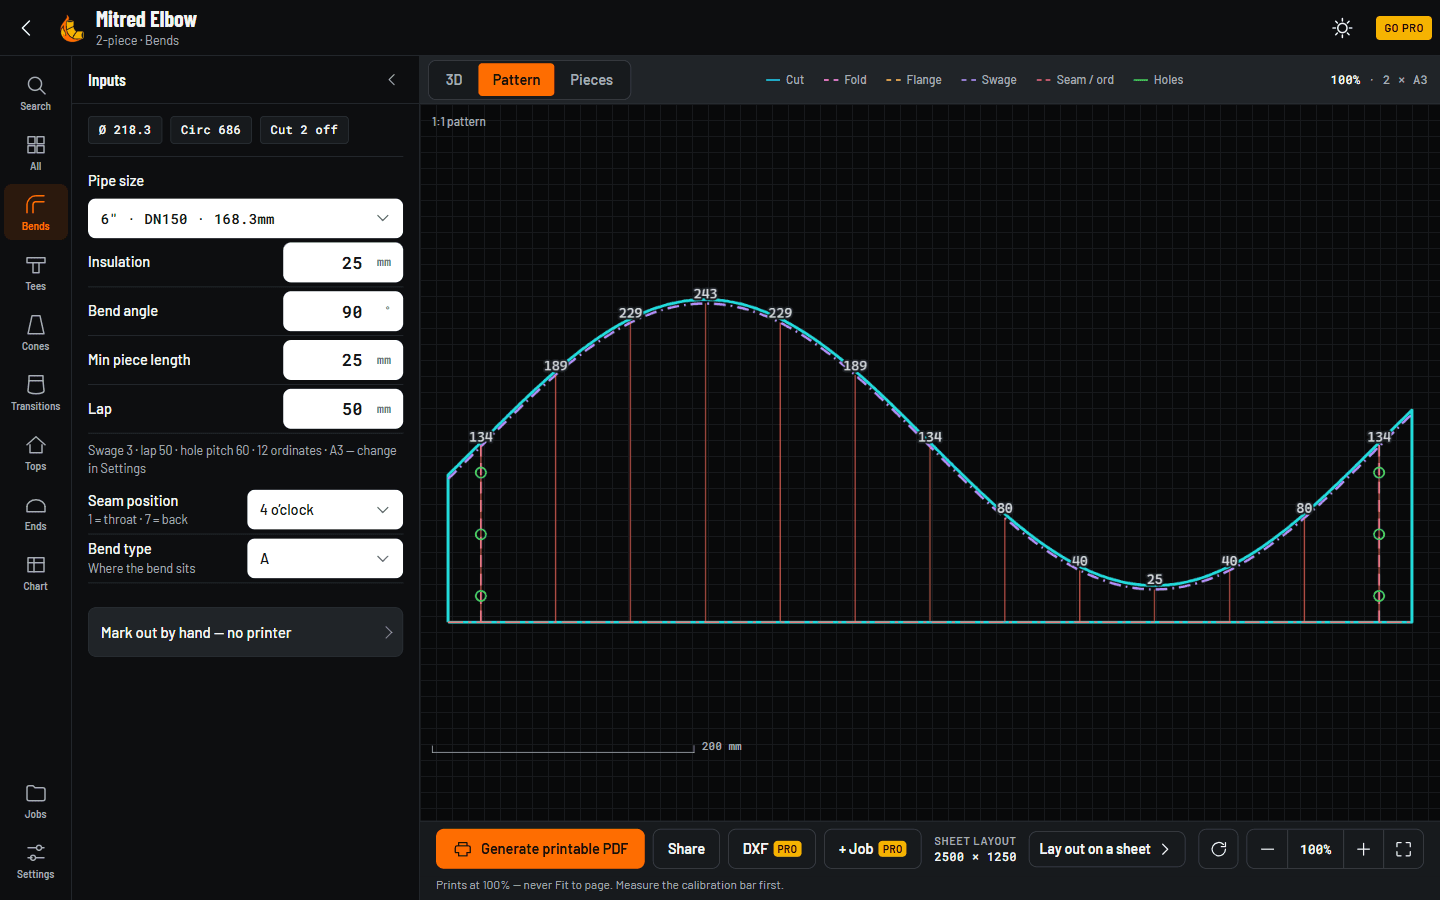Open the Seam position dropdown
1440x900 pixels.
(325, 510)
